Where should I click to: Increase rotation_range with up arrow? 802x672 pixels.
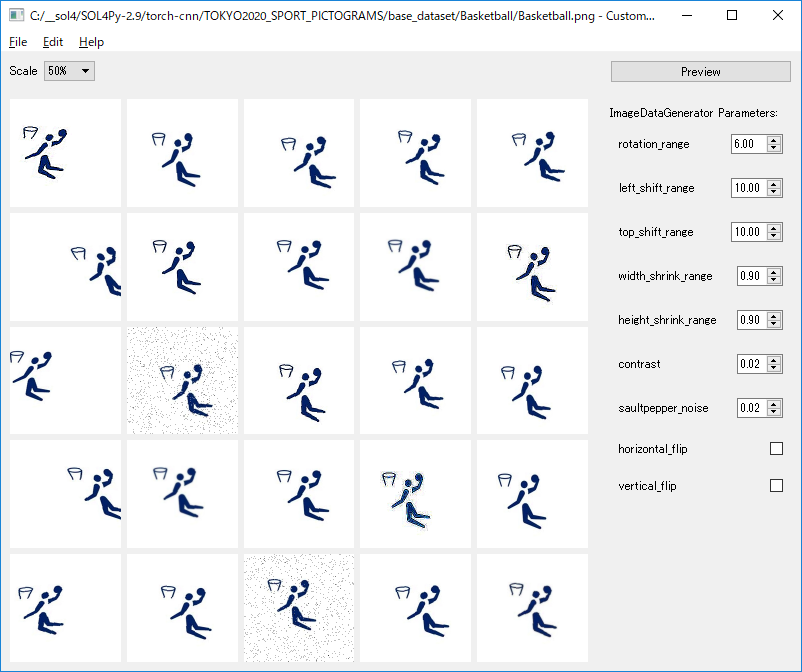click(x=774, y=140)
